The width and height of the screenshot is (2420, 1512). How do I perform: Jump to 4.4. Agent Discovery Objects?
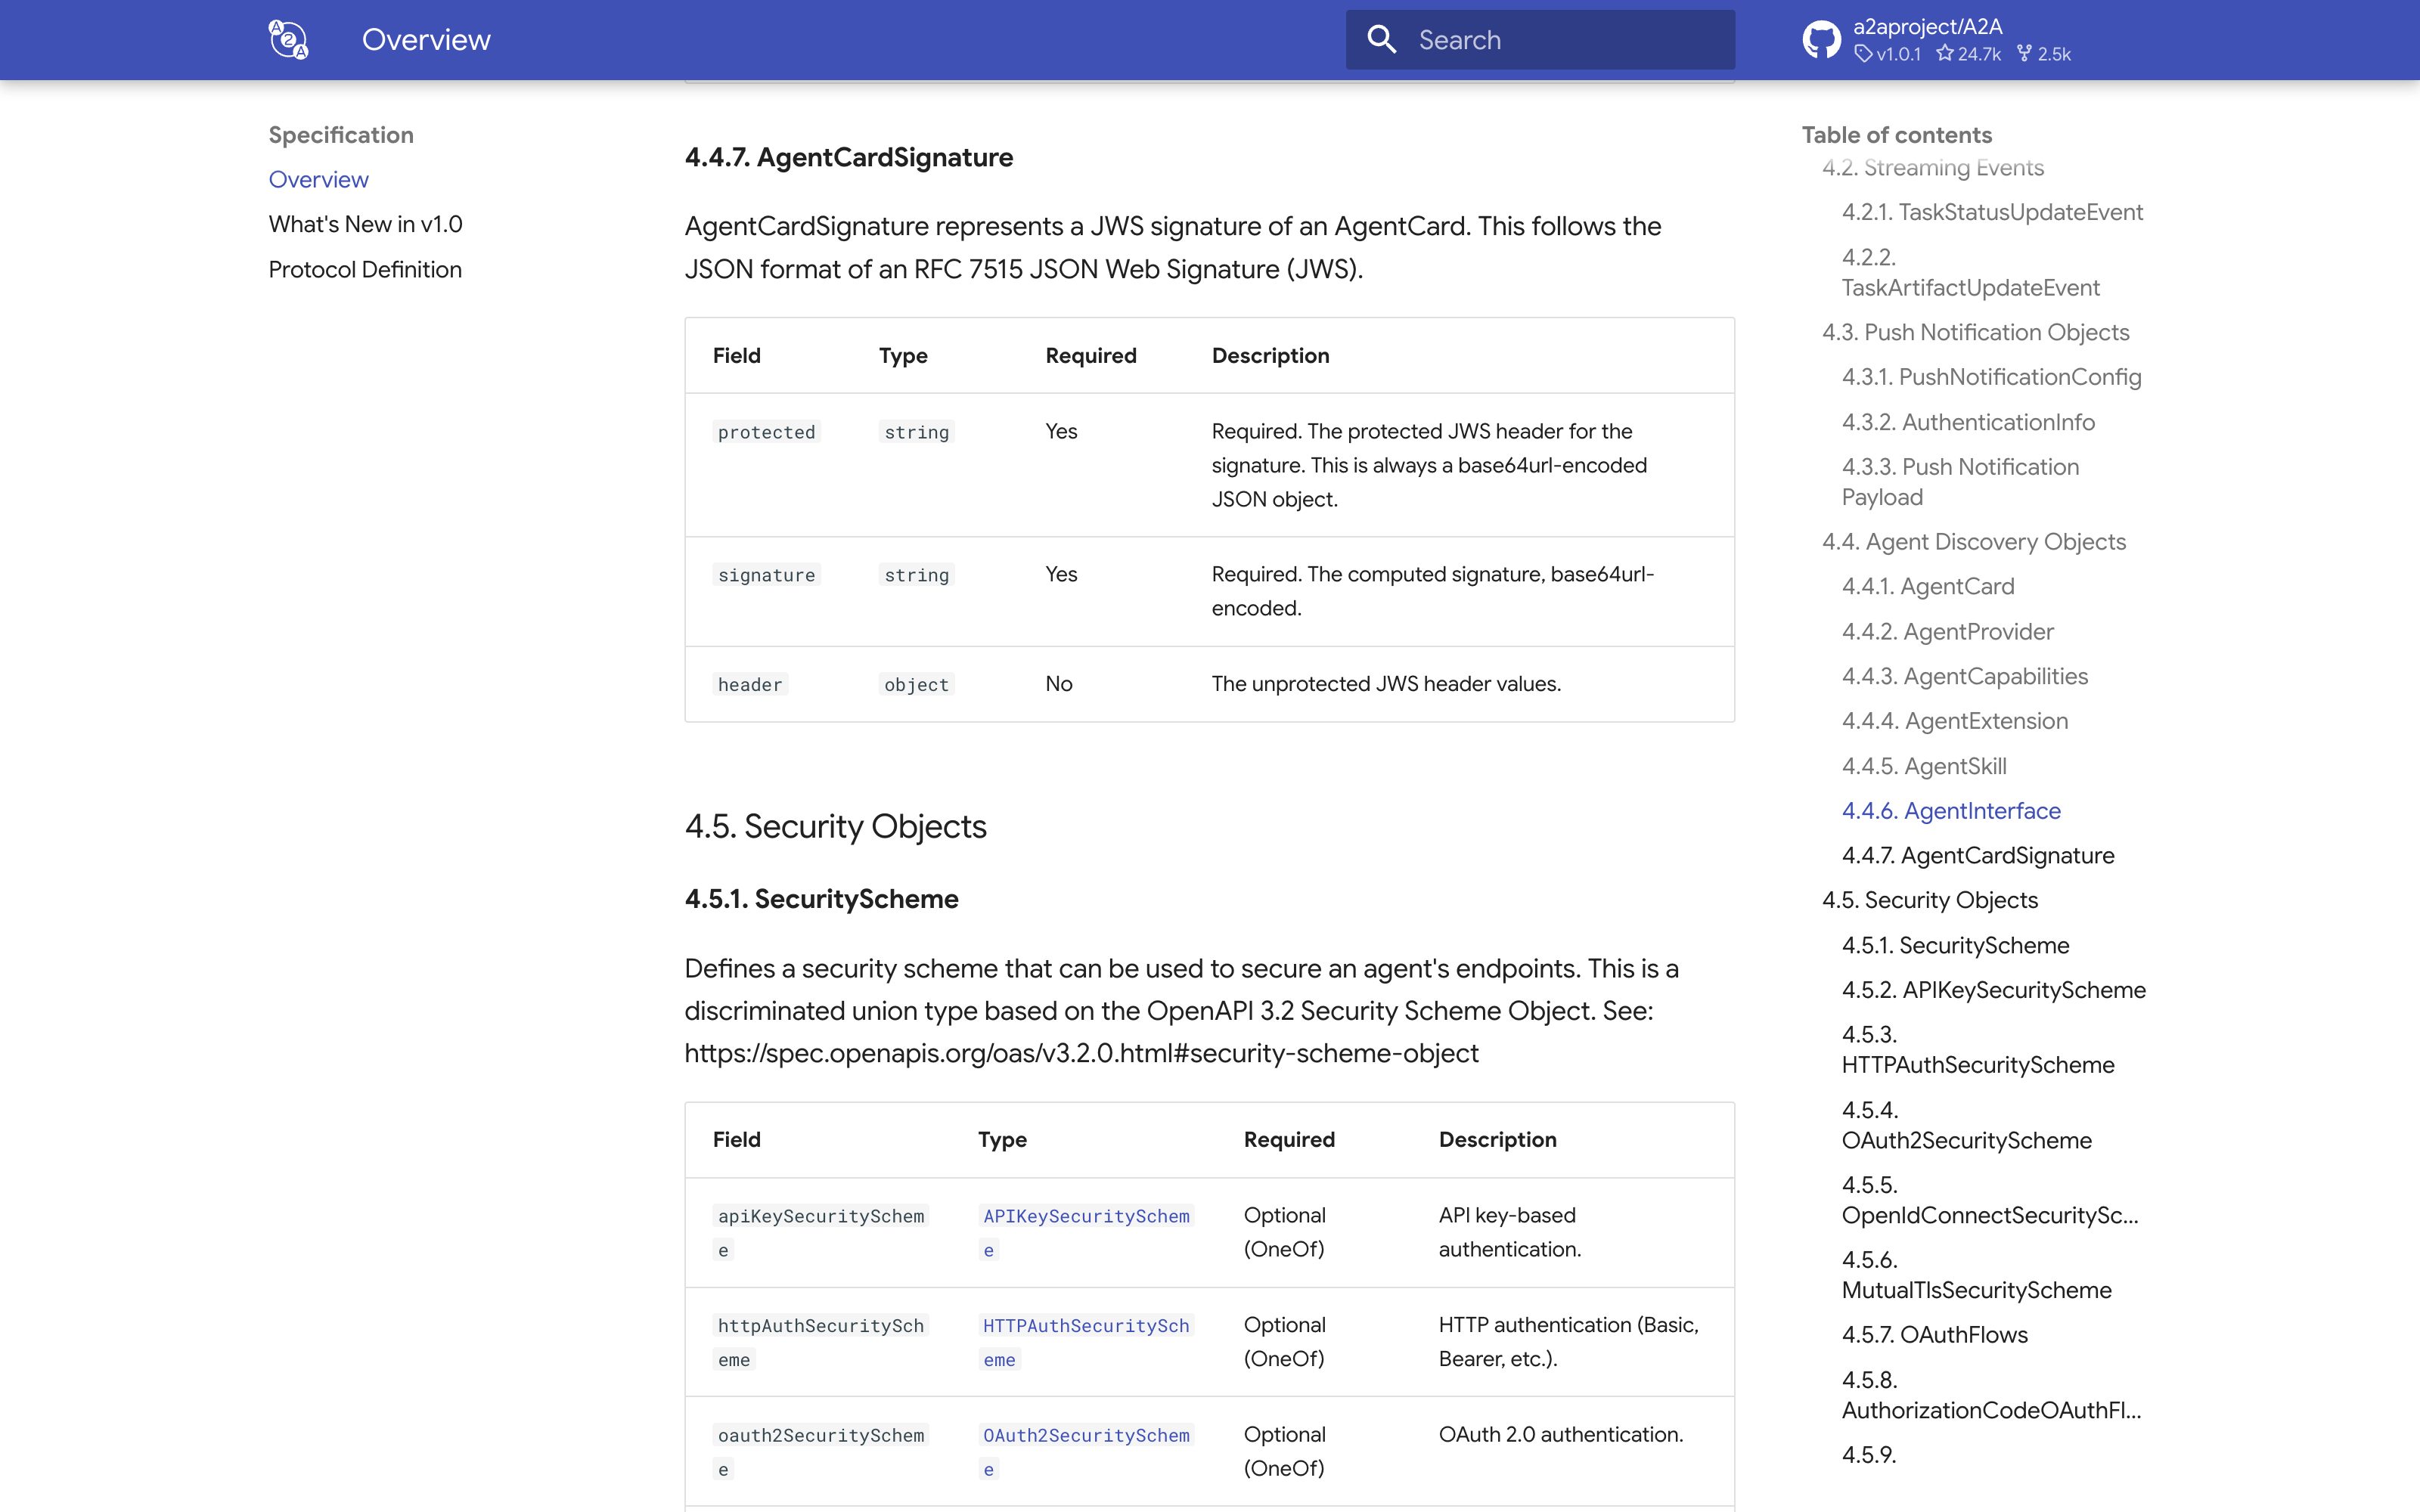pyautogui.click(x=1974, y=542)
